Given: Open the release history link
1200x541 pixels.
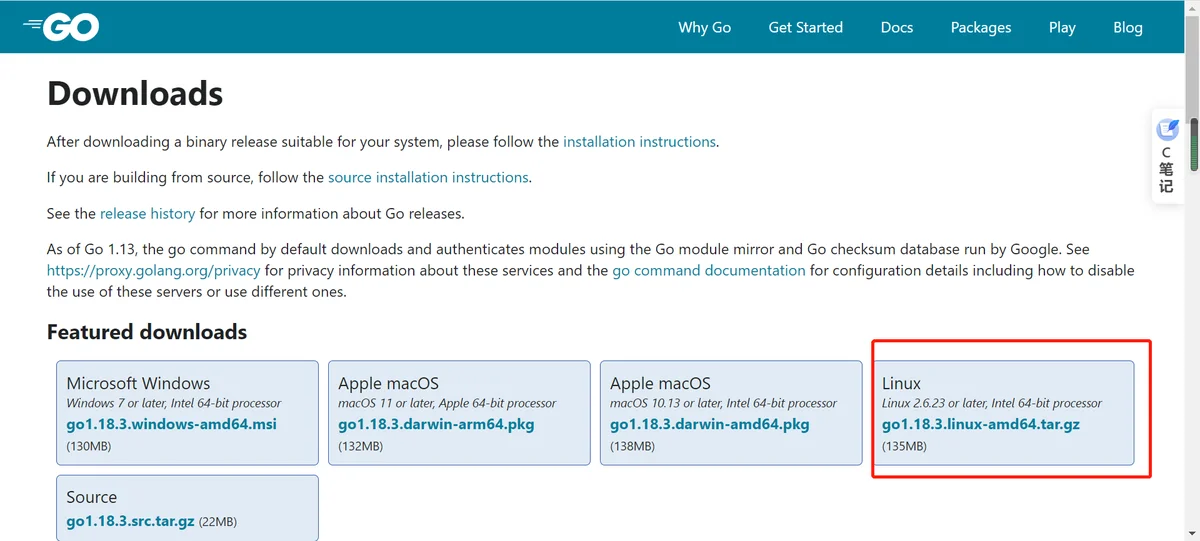Looking at the screenshot, I should click(147, 213).
